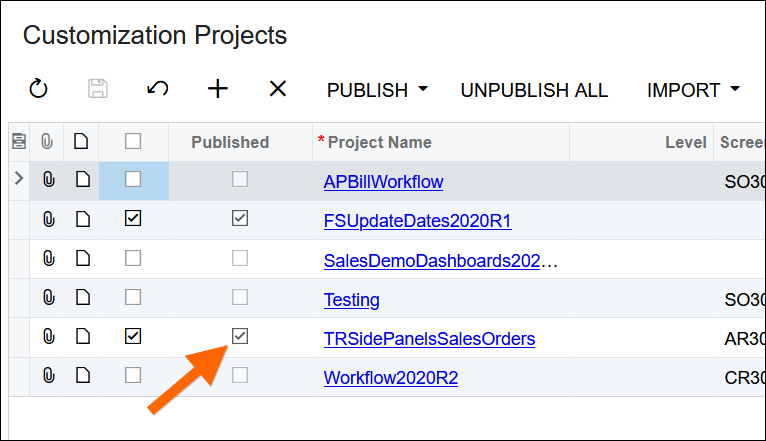Expand the PUBLISH dropdown menu
This screenshot has height=441, width=766.
coord(377,90)
